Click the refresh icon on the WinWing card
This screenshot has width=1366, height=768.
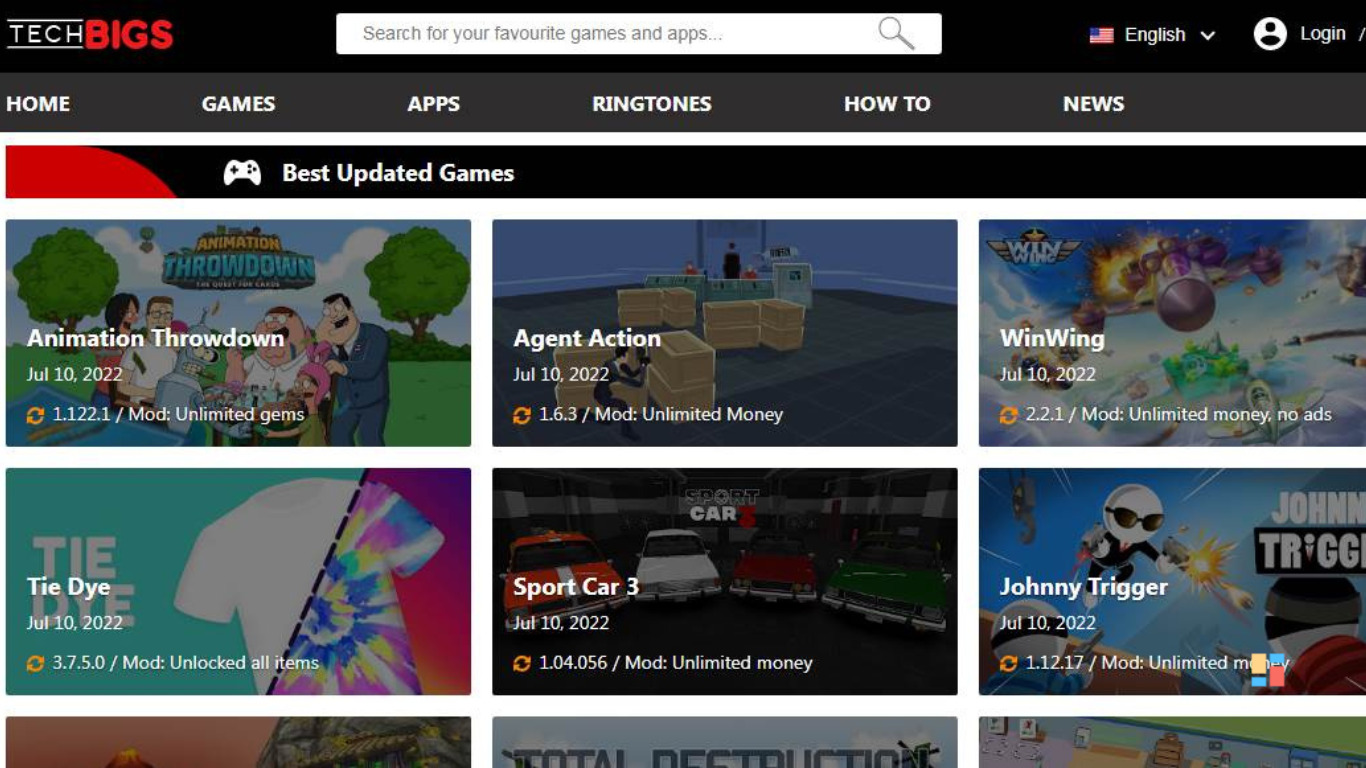tap(1009, 414)
